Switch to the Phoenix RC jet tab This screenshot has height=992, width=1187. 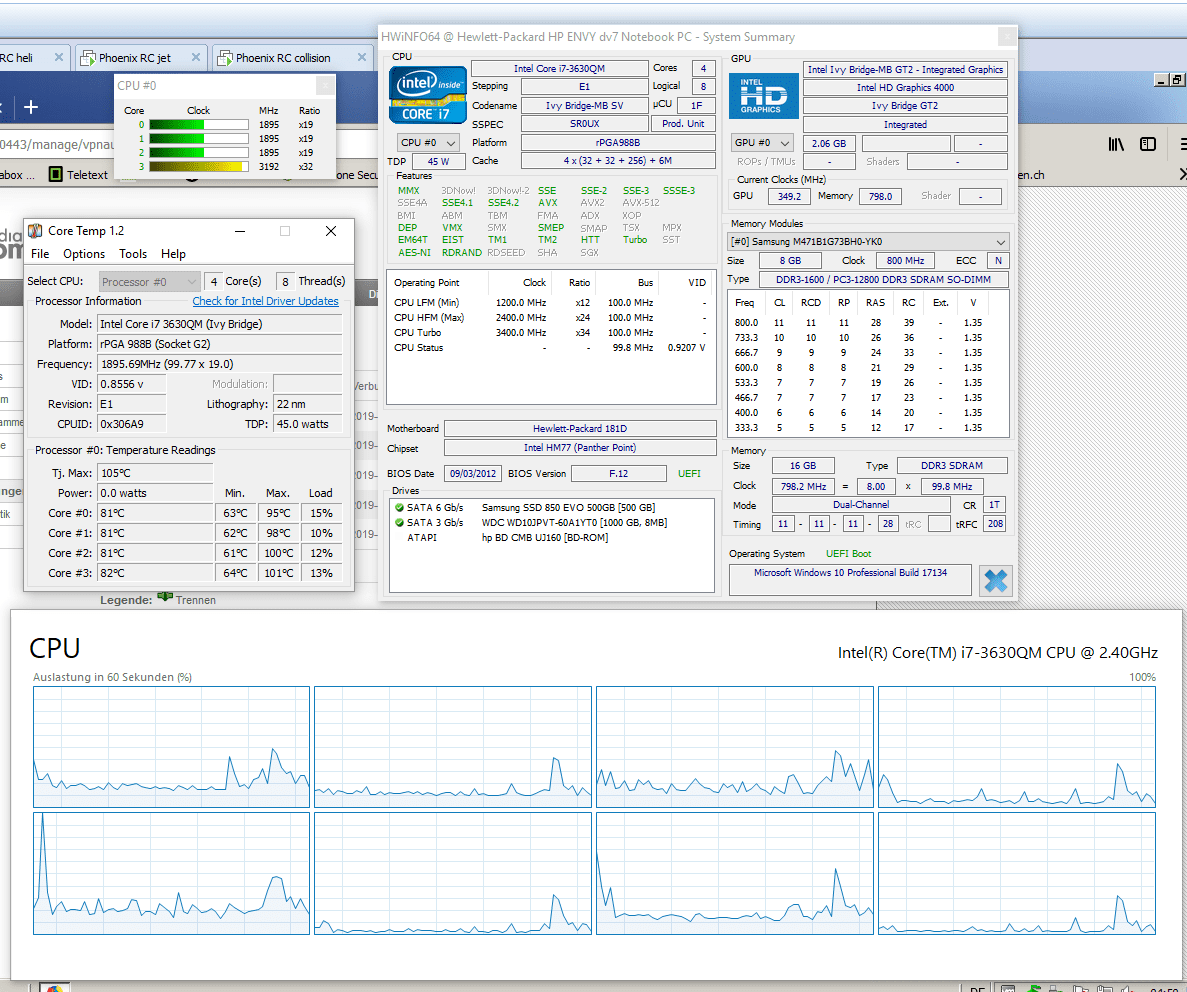[x=140, y=58]
